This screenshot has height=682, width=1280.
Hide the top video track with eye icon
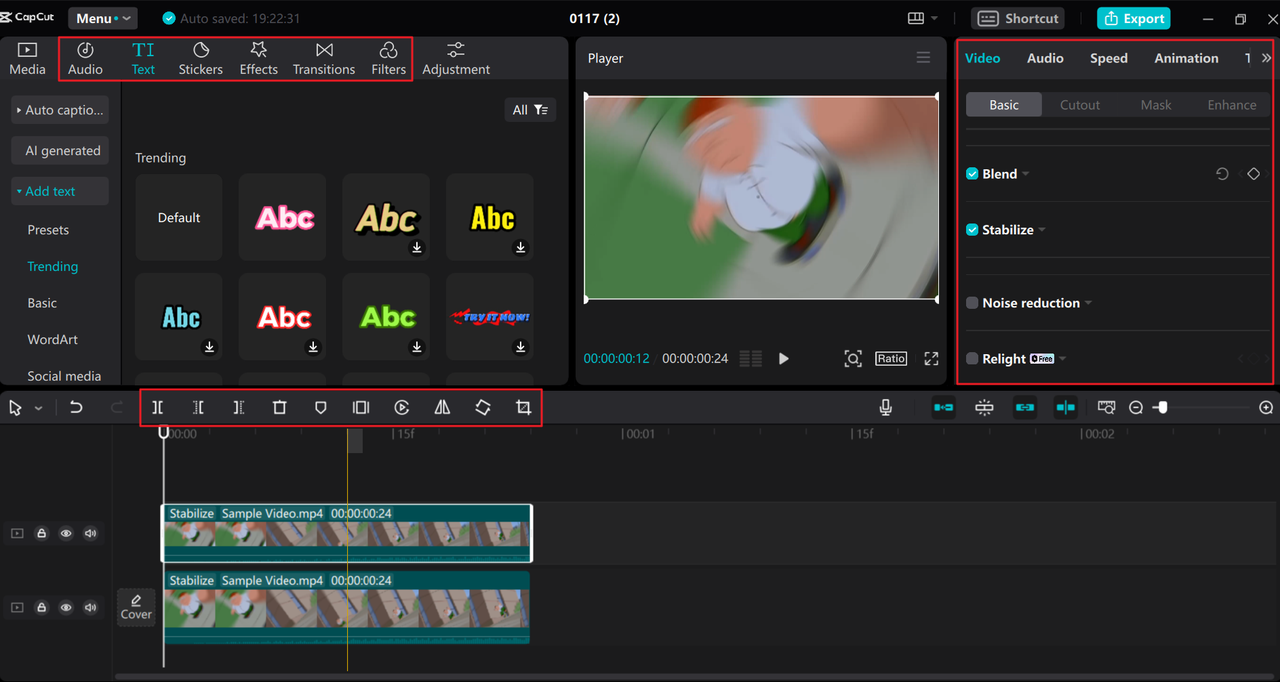[x=66, y=533]
